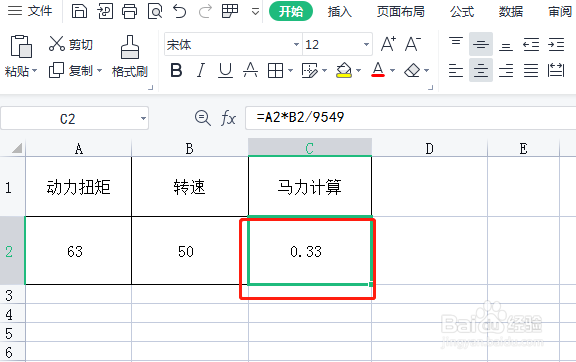Click the Redo arrow
This screenshot has width=576, height=362.
click(x=205, y=11)
